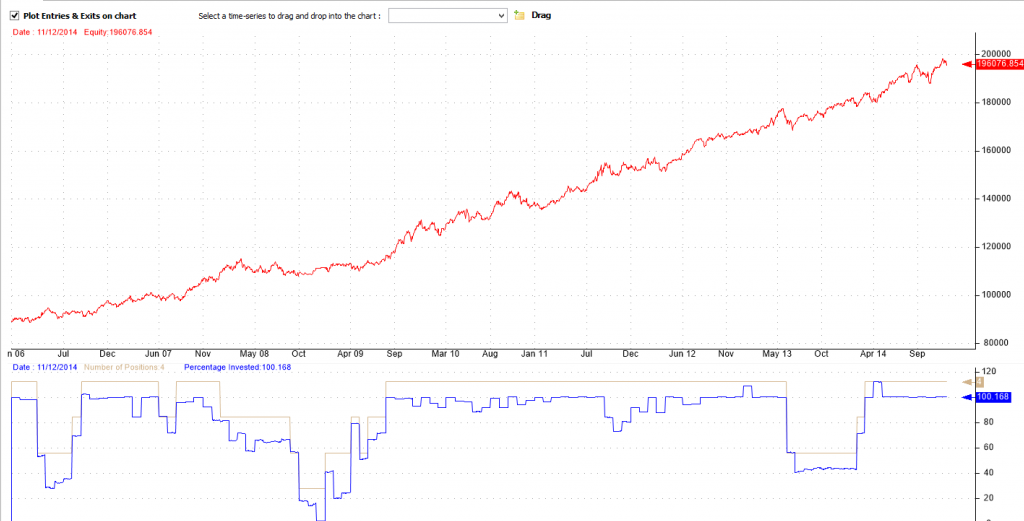This screenshot has width=1024, height=521.
Task: Click the tan number-of-positions axis marker
Action: coord(979,382)
